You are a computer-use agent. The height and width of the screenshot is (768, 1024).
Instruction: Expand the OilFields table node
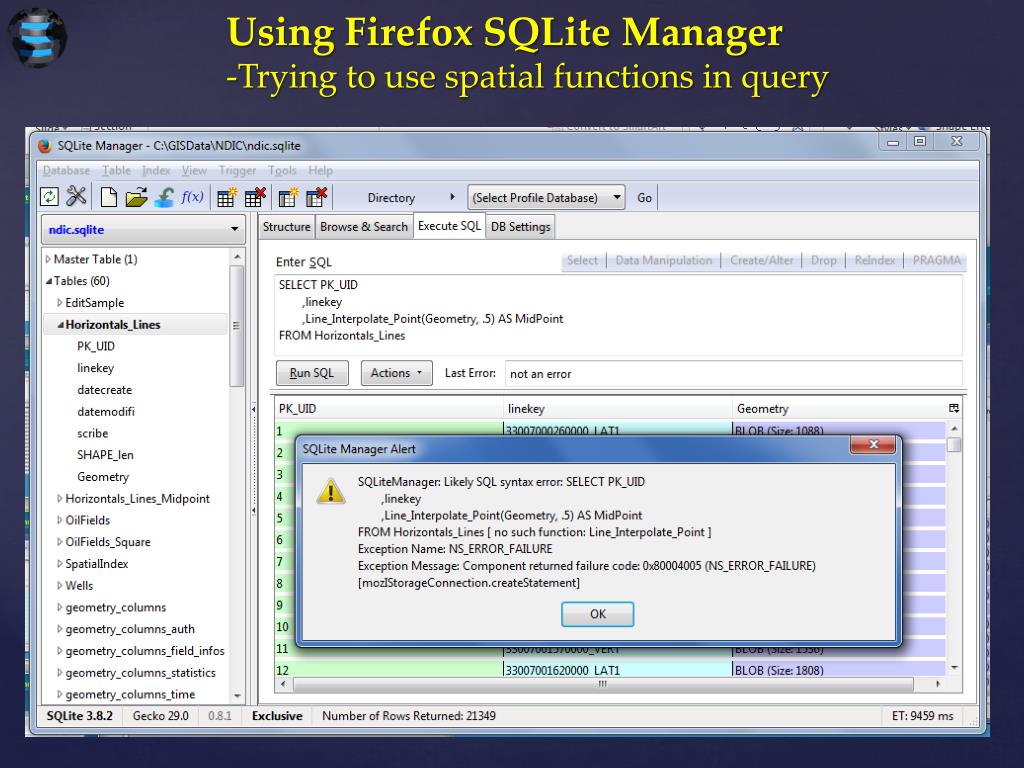click(59, 520)
